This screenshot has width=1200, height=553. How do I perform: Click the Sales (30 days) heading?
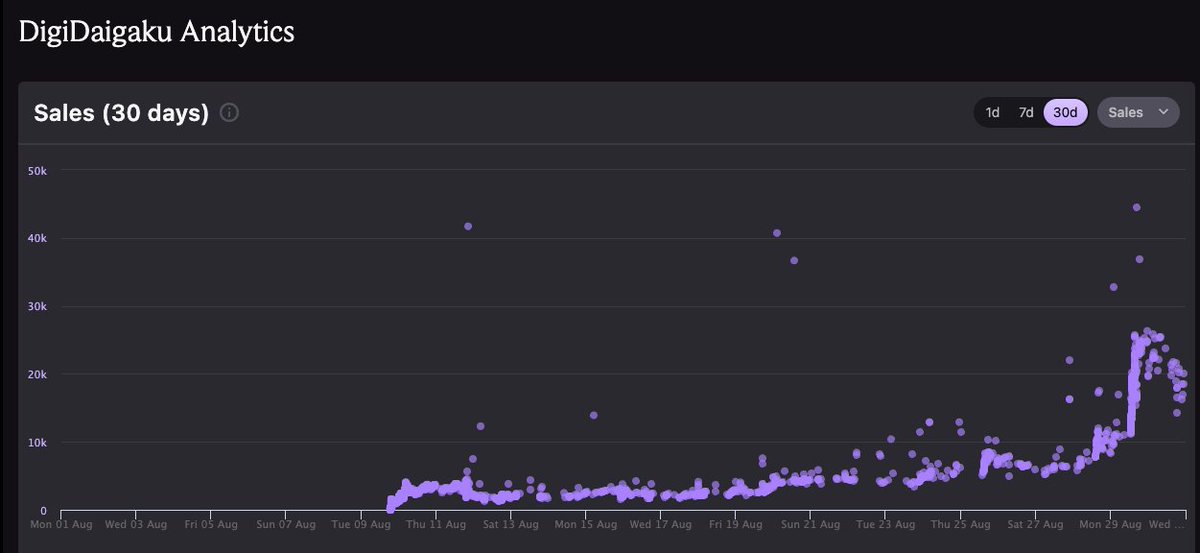coord(121,113)
